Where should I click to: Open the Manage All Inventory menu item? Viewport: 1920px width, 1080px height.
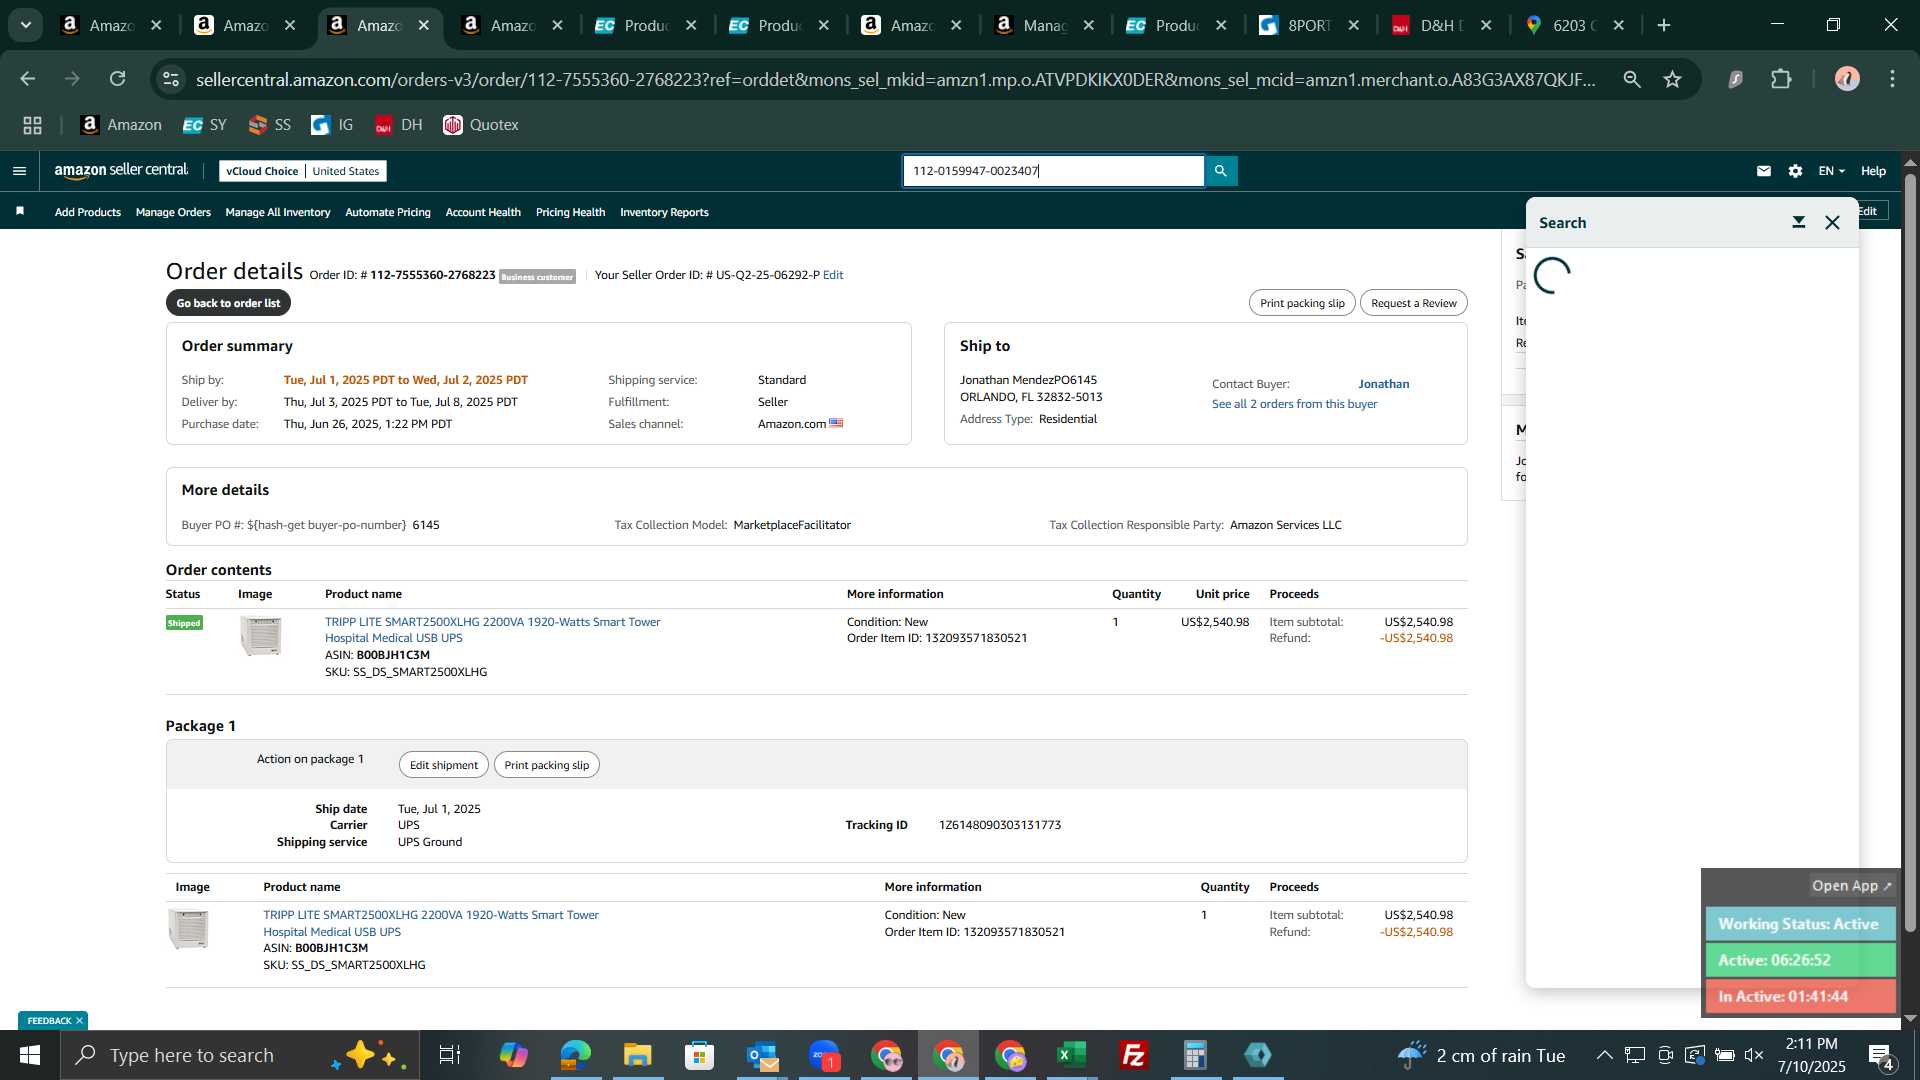[x=278, y=212]
